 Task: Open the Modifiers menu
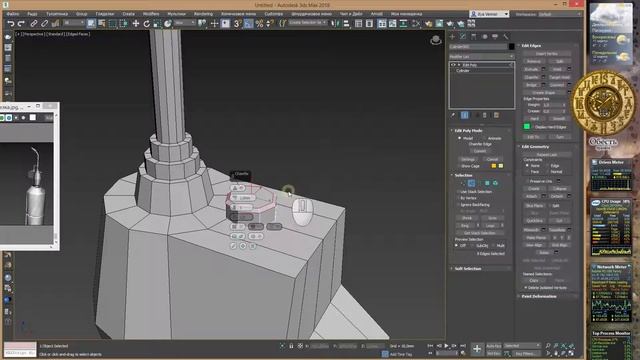tap(151, 14)
